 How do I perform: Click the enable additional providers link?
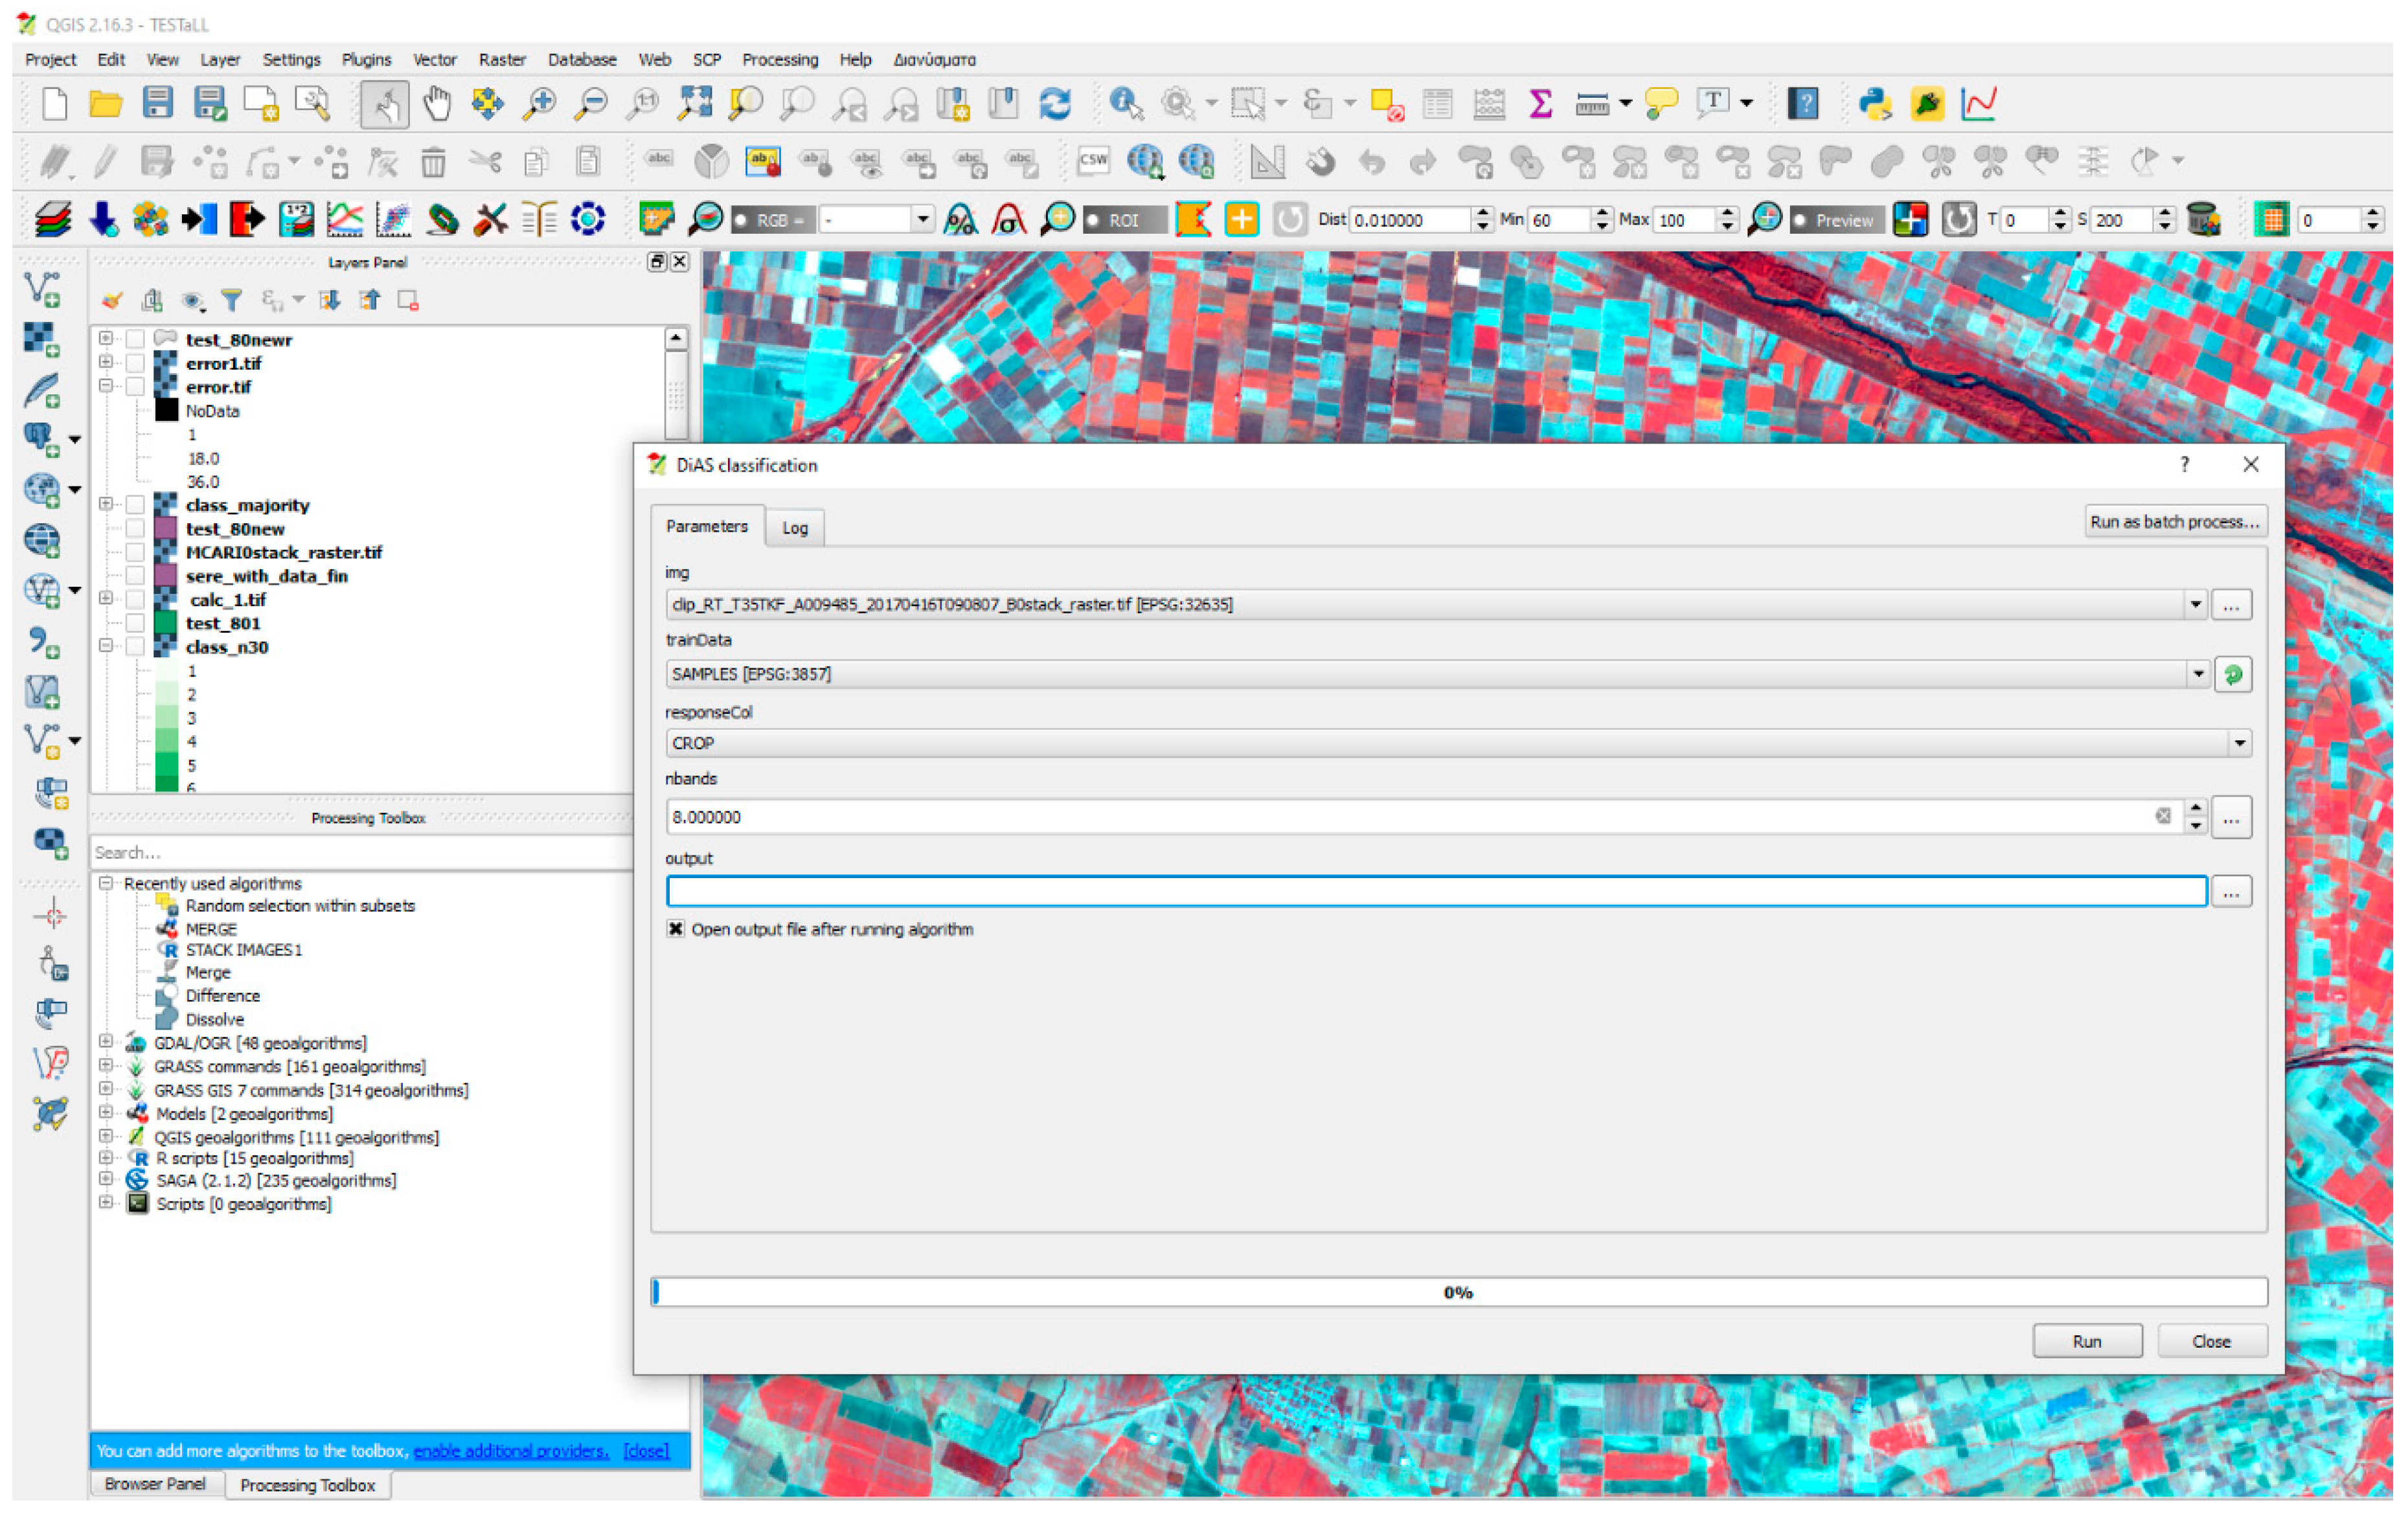point(511,1450)
